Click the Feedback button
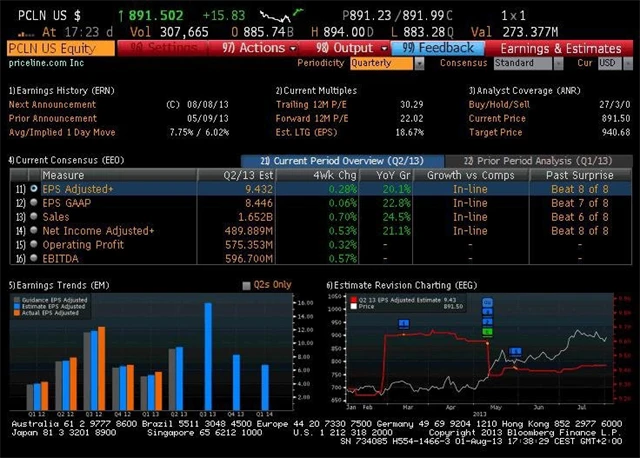640x458 pixels. point(438,48)
